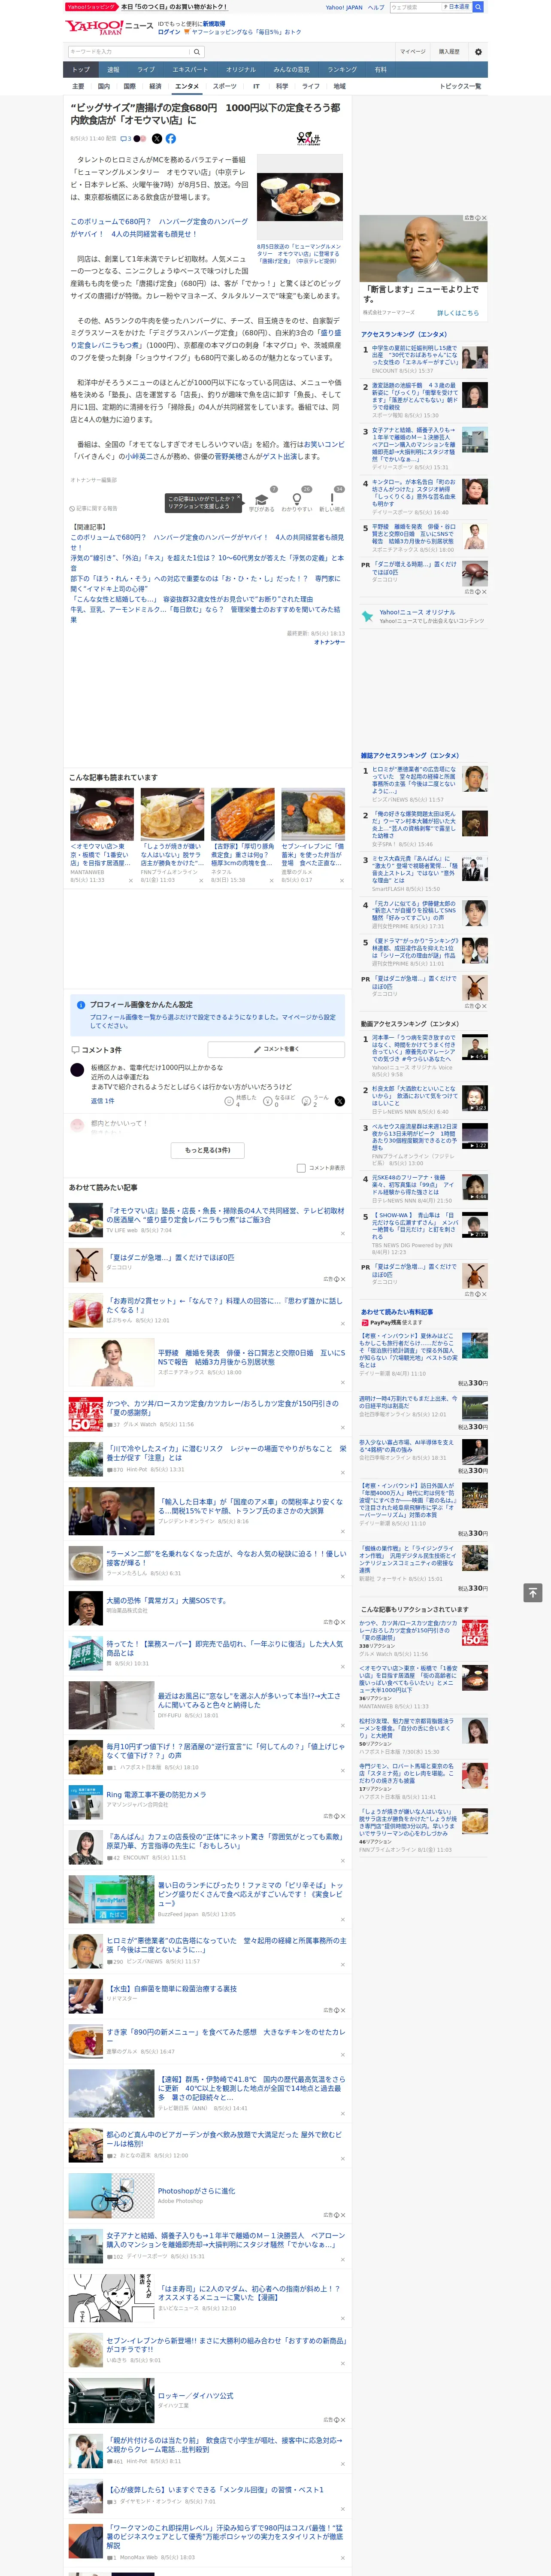This screenshot has height=2576, width=551.
Task: Click the 共感した reaction face icon
Action: 229,1100
